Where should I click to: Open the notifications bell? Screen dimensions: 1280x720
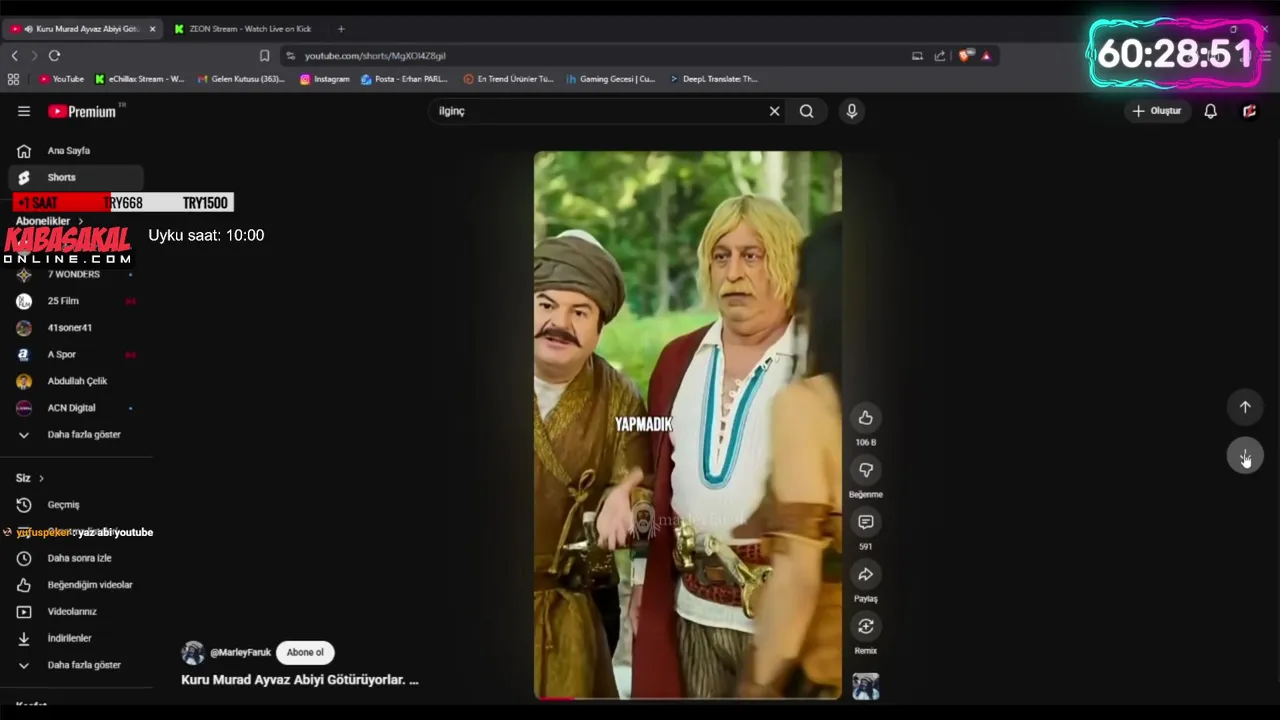(x=1210, y=111)
